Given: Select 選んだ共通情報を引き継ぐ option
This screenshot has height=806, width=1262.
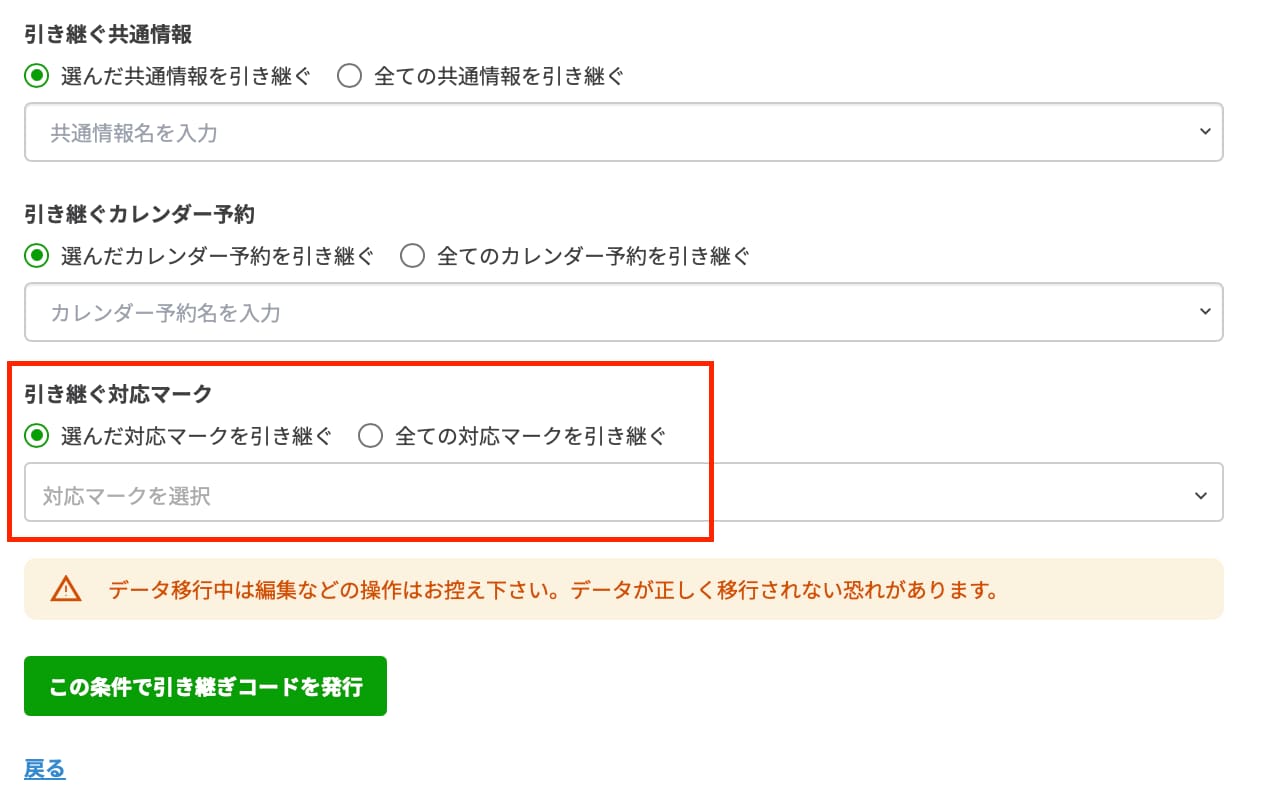Looking at the screenshot, I should (36, 75).
